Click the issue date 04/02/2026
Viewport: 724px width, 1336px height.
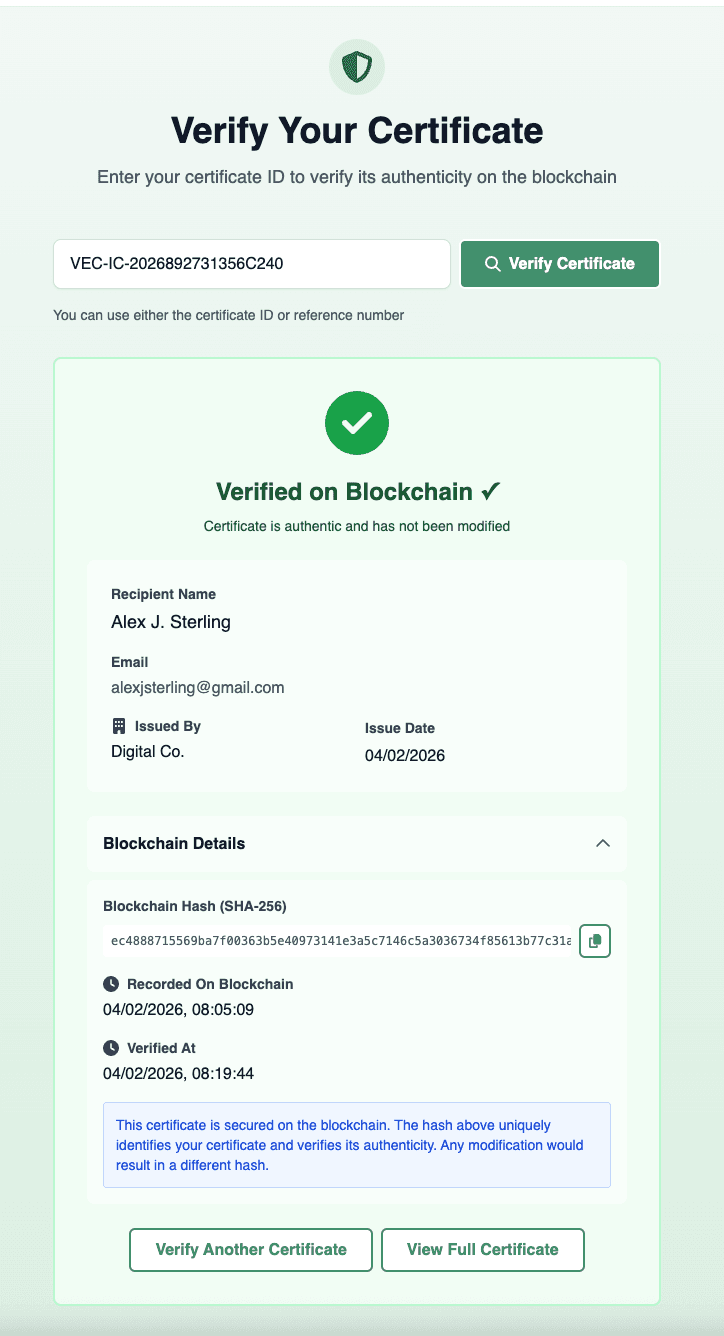pyautogui.click(x=405, y=756)
